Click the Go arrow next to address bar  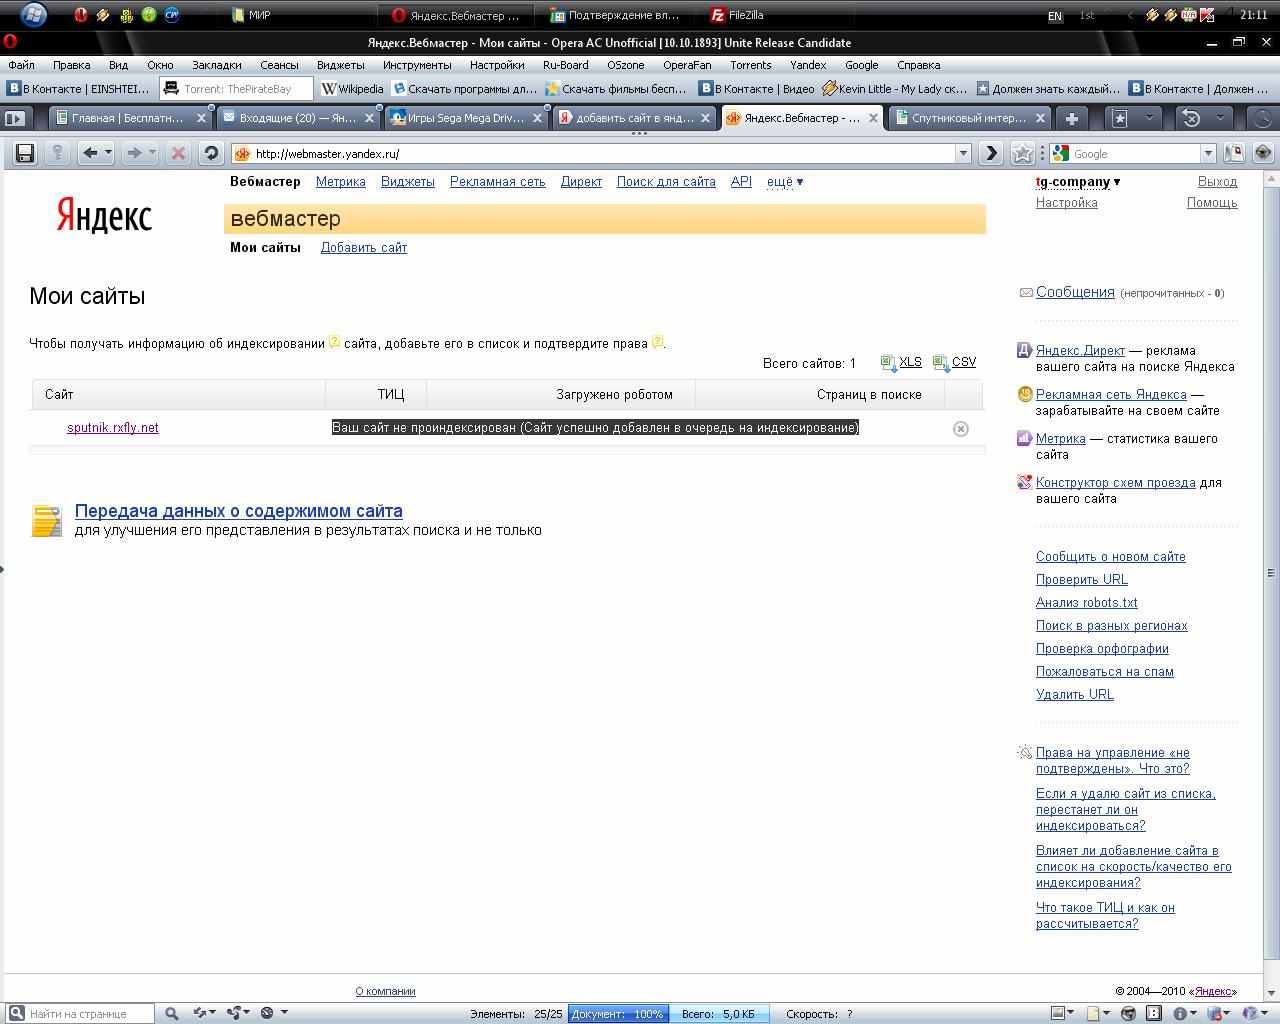point(990,153)
